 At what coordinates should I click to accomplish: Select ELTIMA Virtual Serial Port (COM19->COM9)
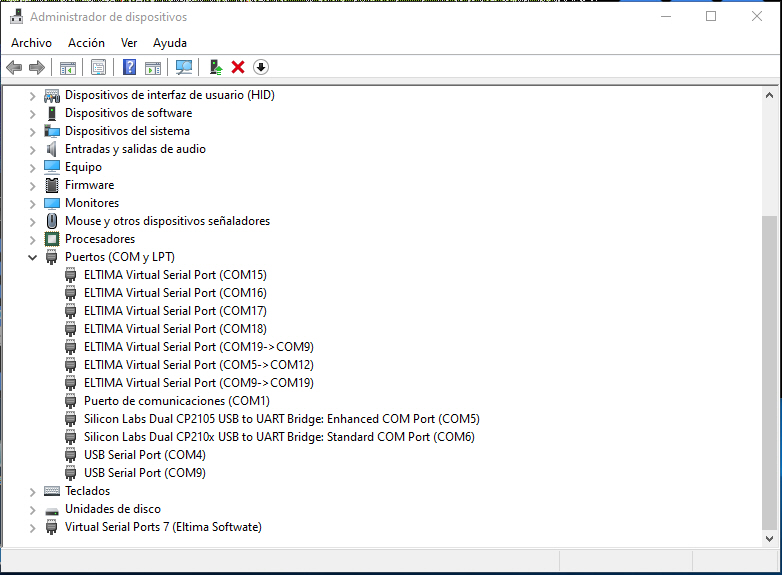tap(198, 347)
